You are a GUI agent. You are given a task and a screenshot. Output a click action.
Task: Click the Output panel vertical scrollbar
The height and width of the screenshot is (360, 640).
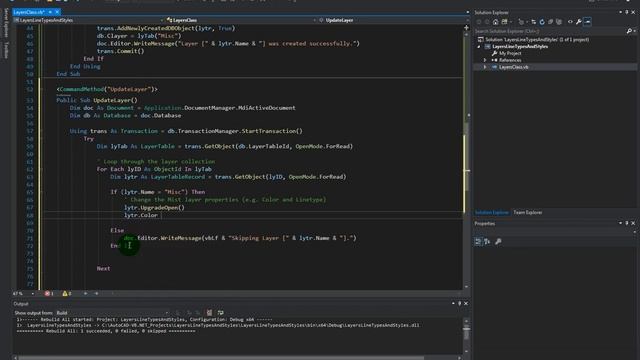(x=467, y=336)
